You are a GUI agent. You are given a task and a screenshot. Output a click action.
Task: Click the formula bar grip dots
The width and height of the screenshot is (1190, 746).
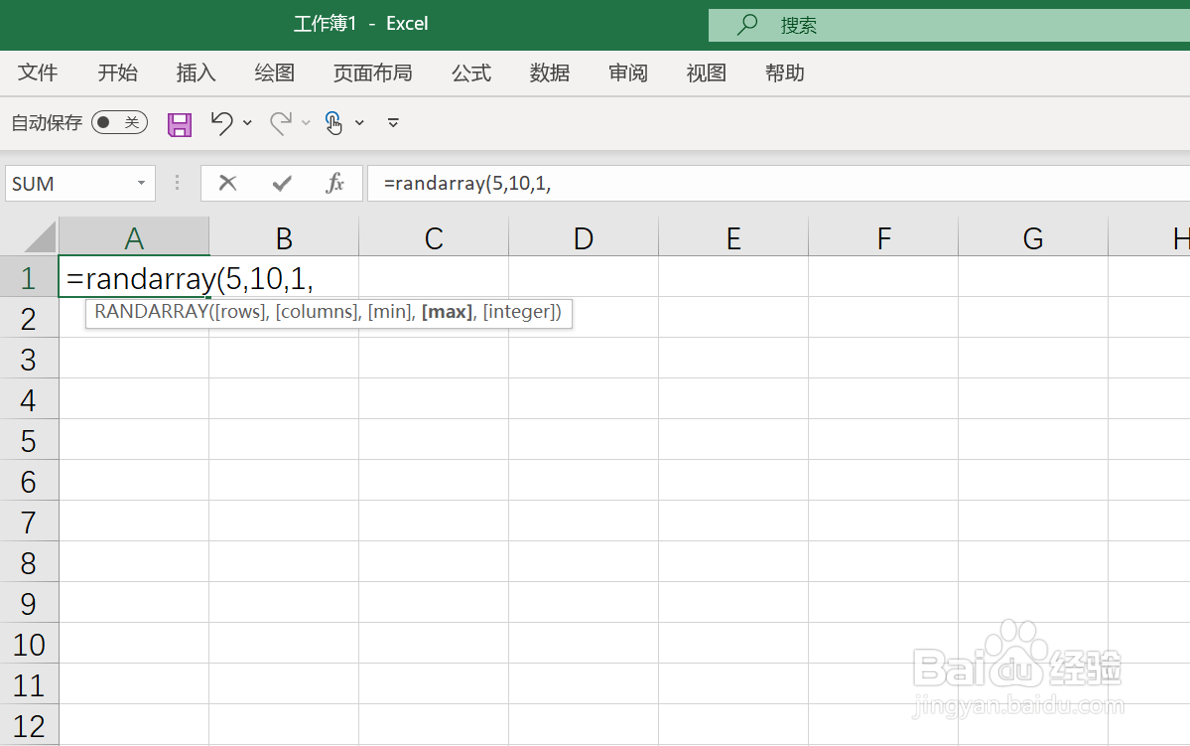tap(177, 183)
